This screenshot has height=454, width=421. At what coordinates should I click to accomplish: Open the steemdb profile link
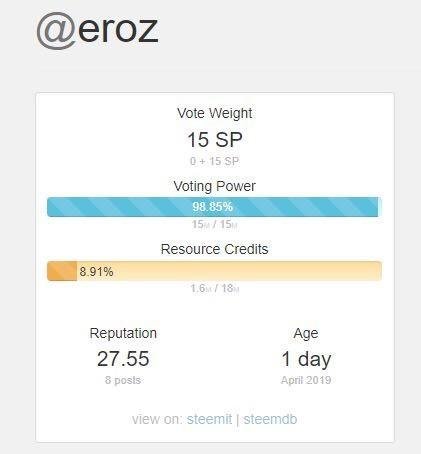[x=270, y=419]
